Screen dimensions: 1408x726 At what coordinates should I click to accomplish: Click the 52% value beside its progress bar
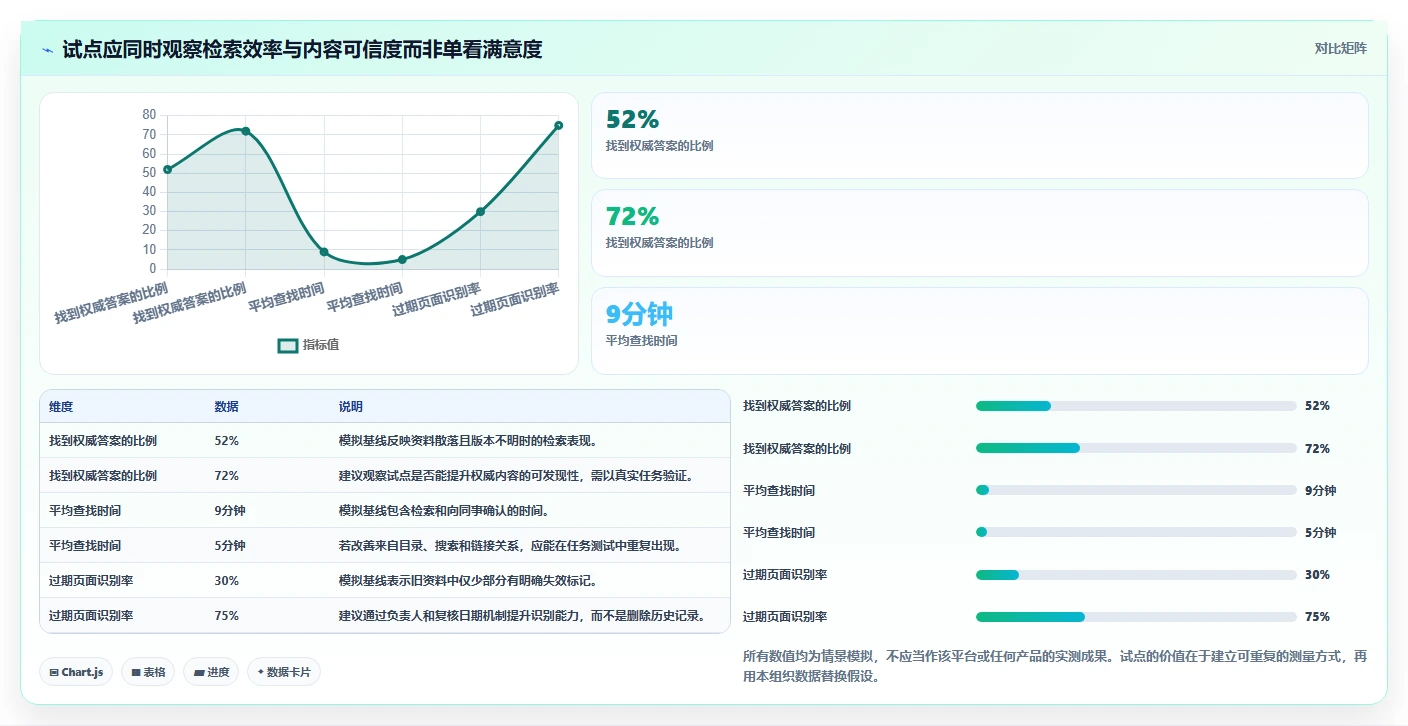[x=1317, y=406]
